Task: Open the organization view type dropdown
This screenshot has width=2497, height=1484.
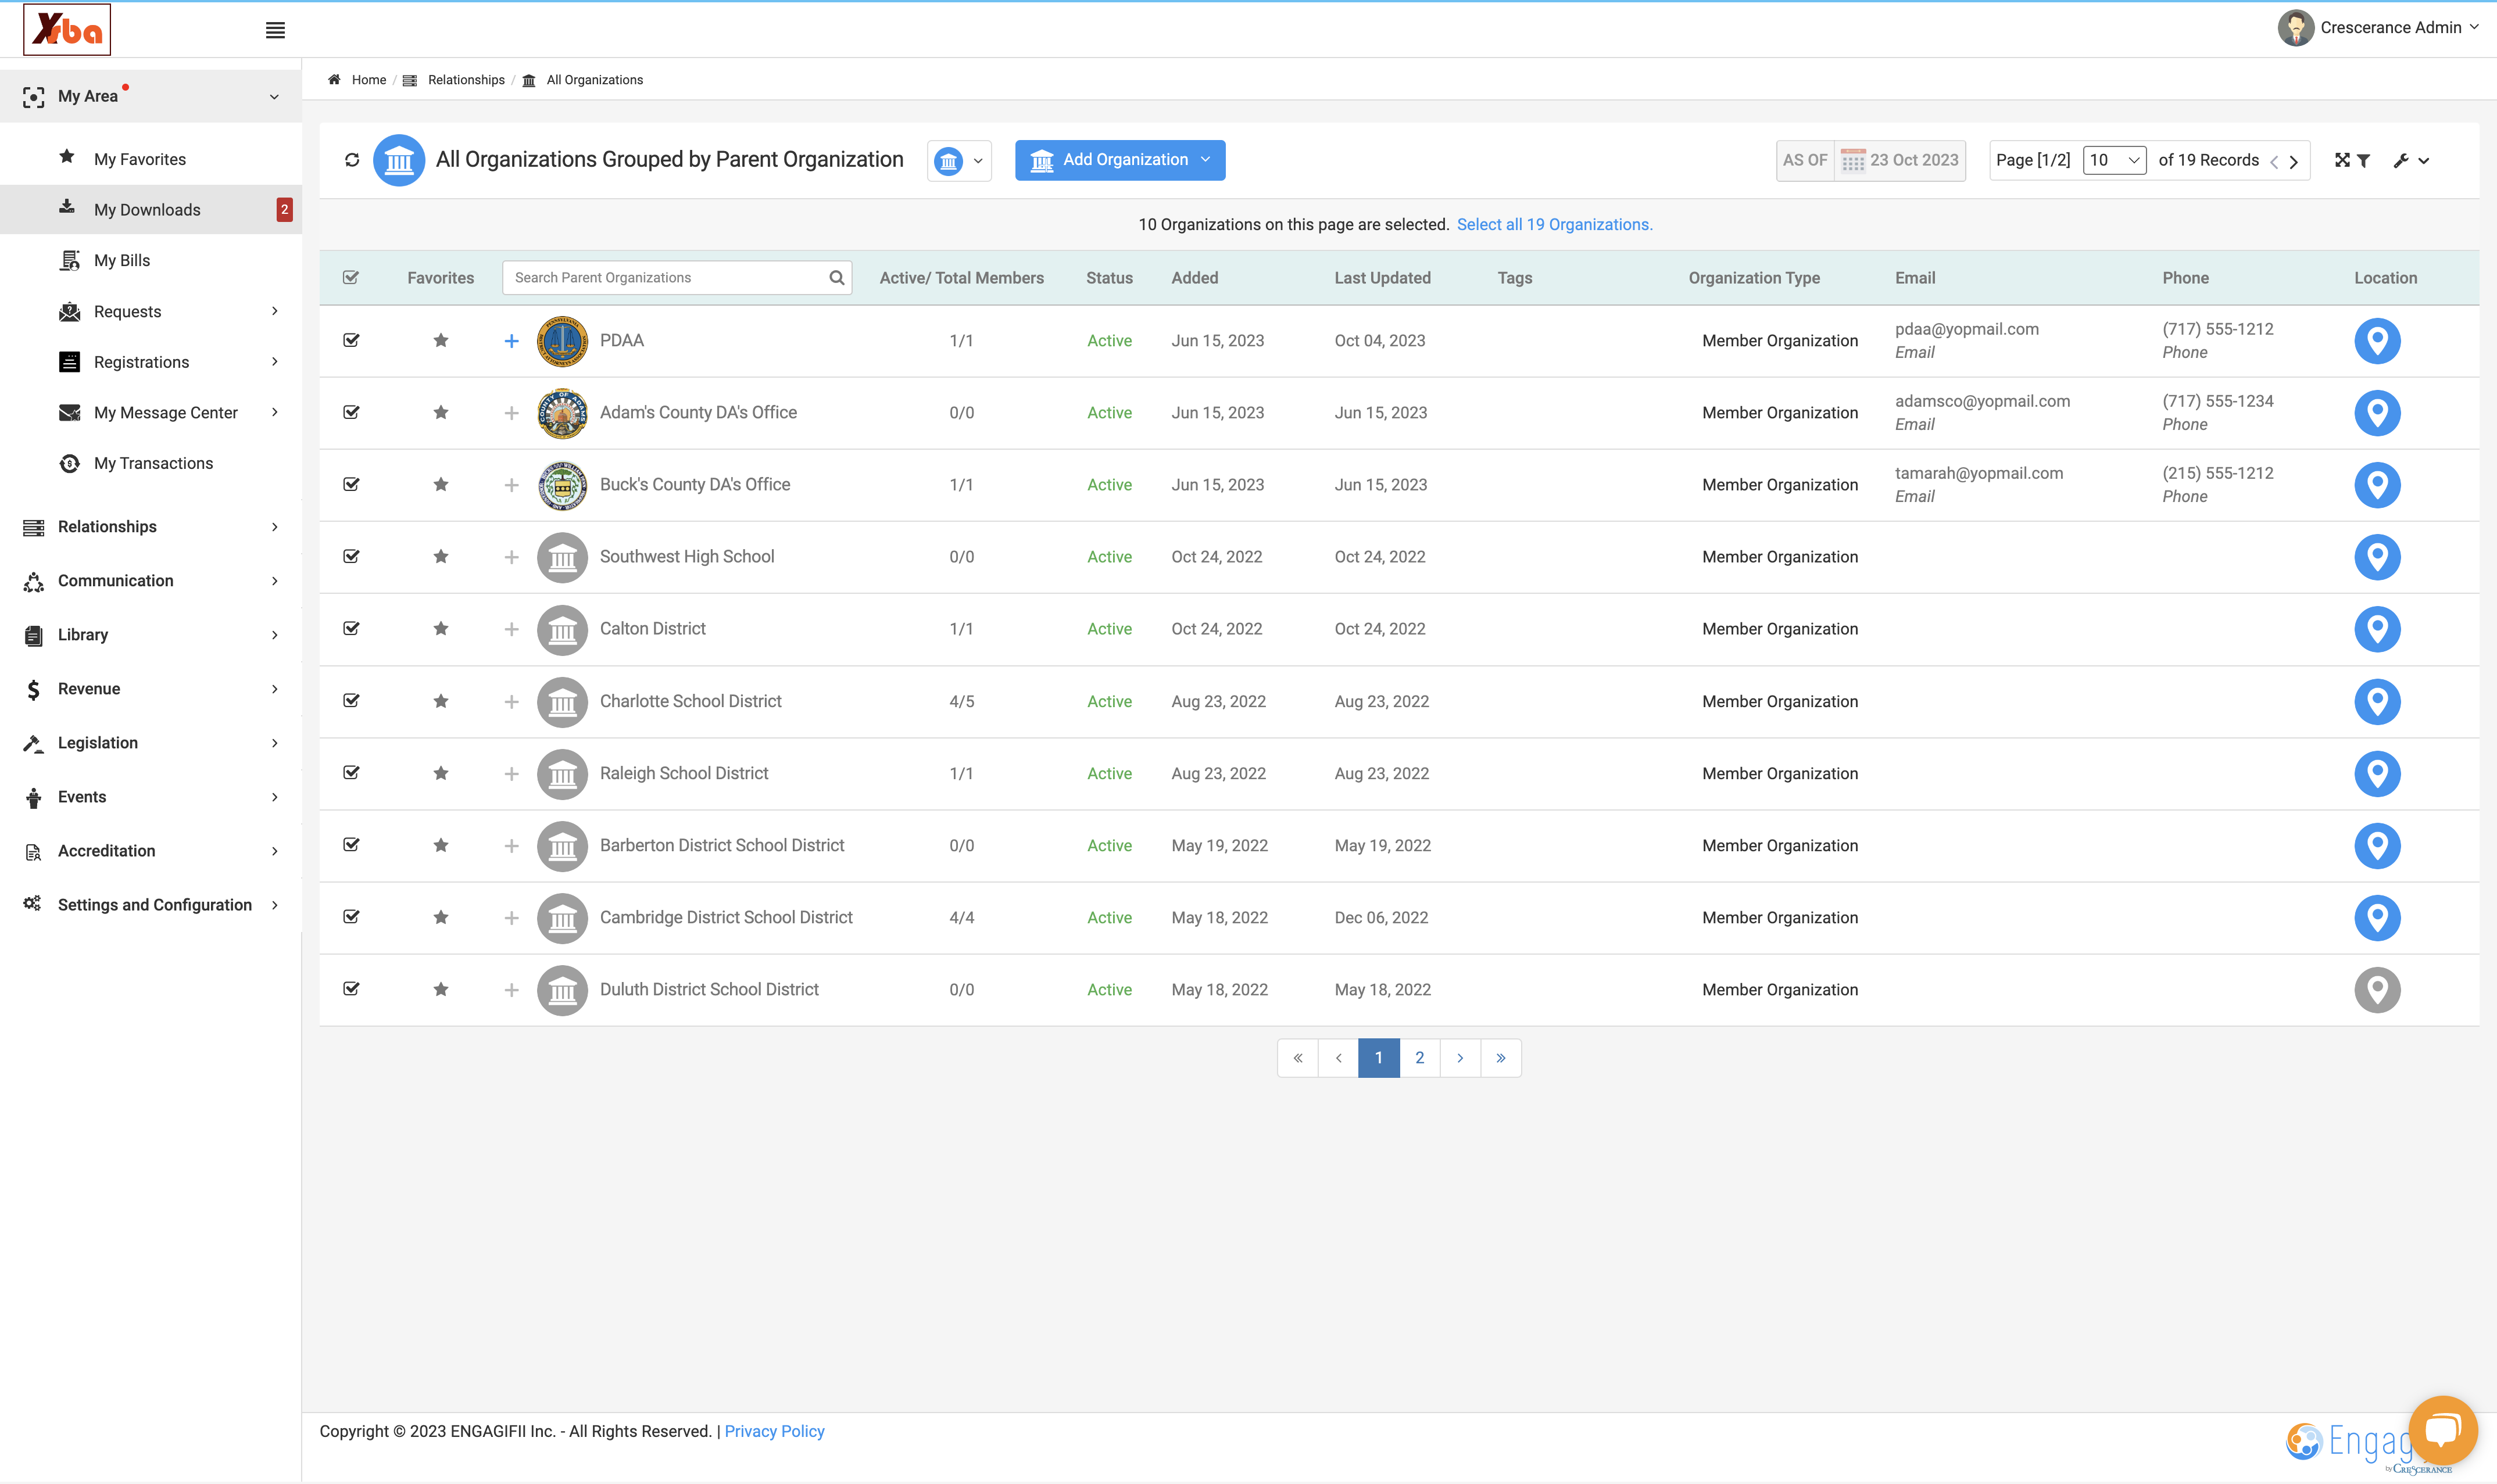Action: pos(959,160)
